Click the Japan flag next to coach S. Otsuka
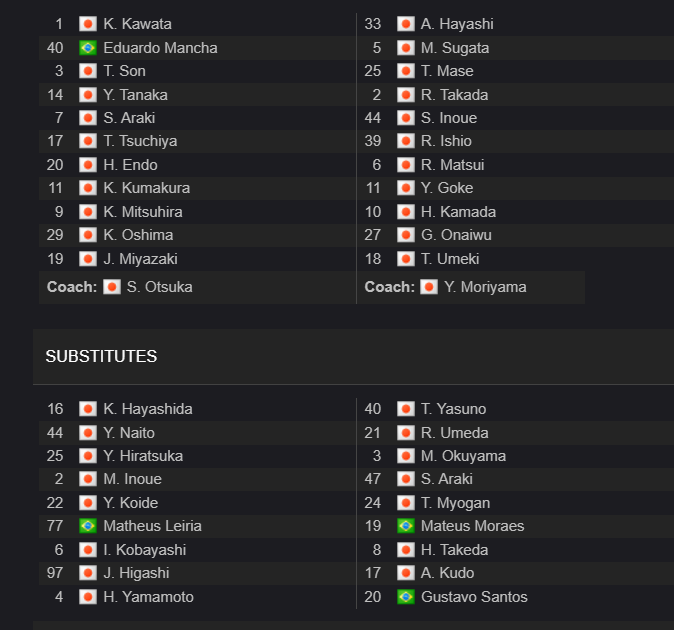 (112, 287)
